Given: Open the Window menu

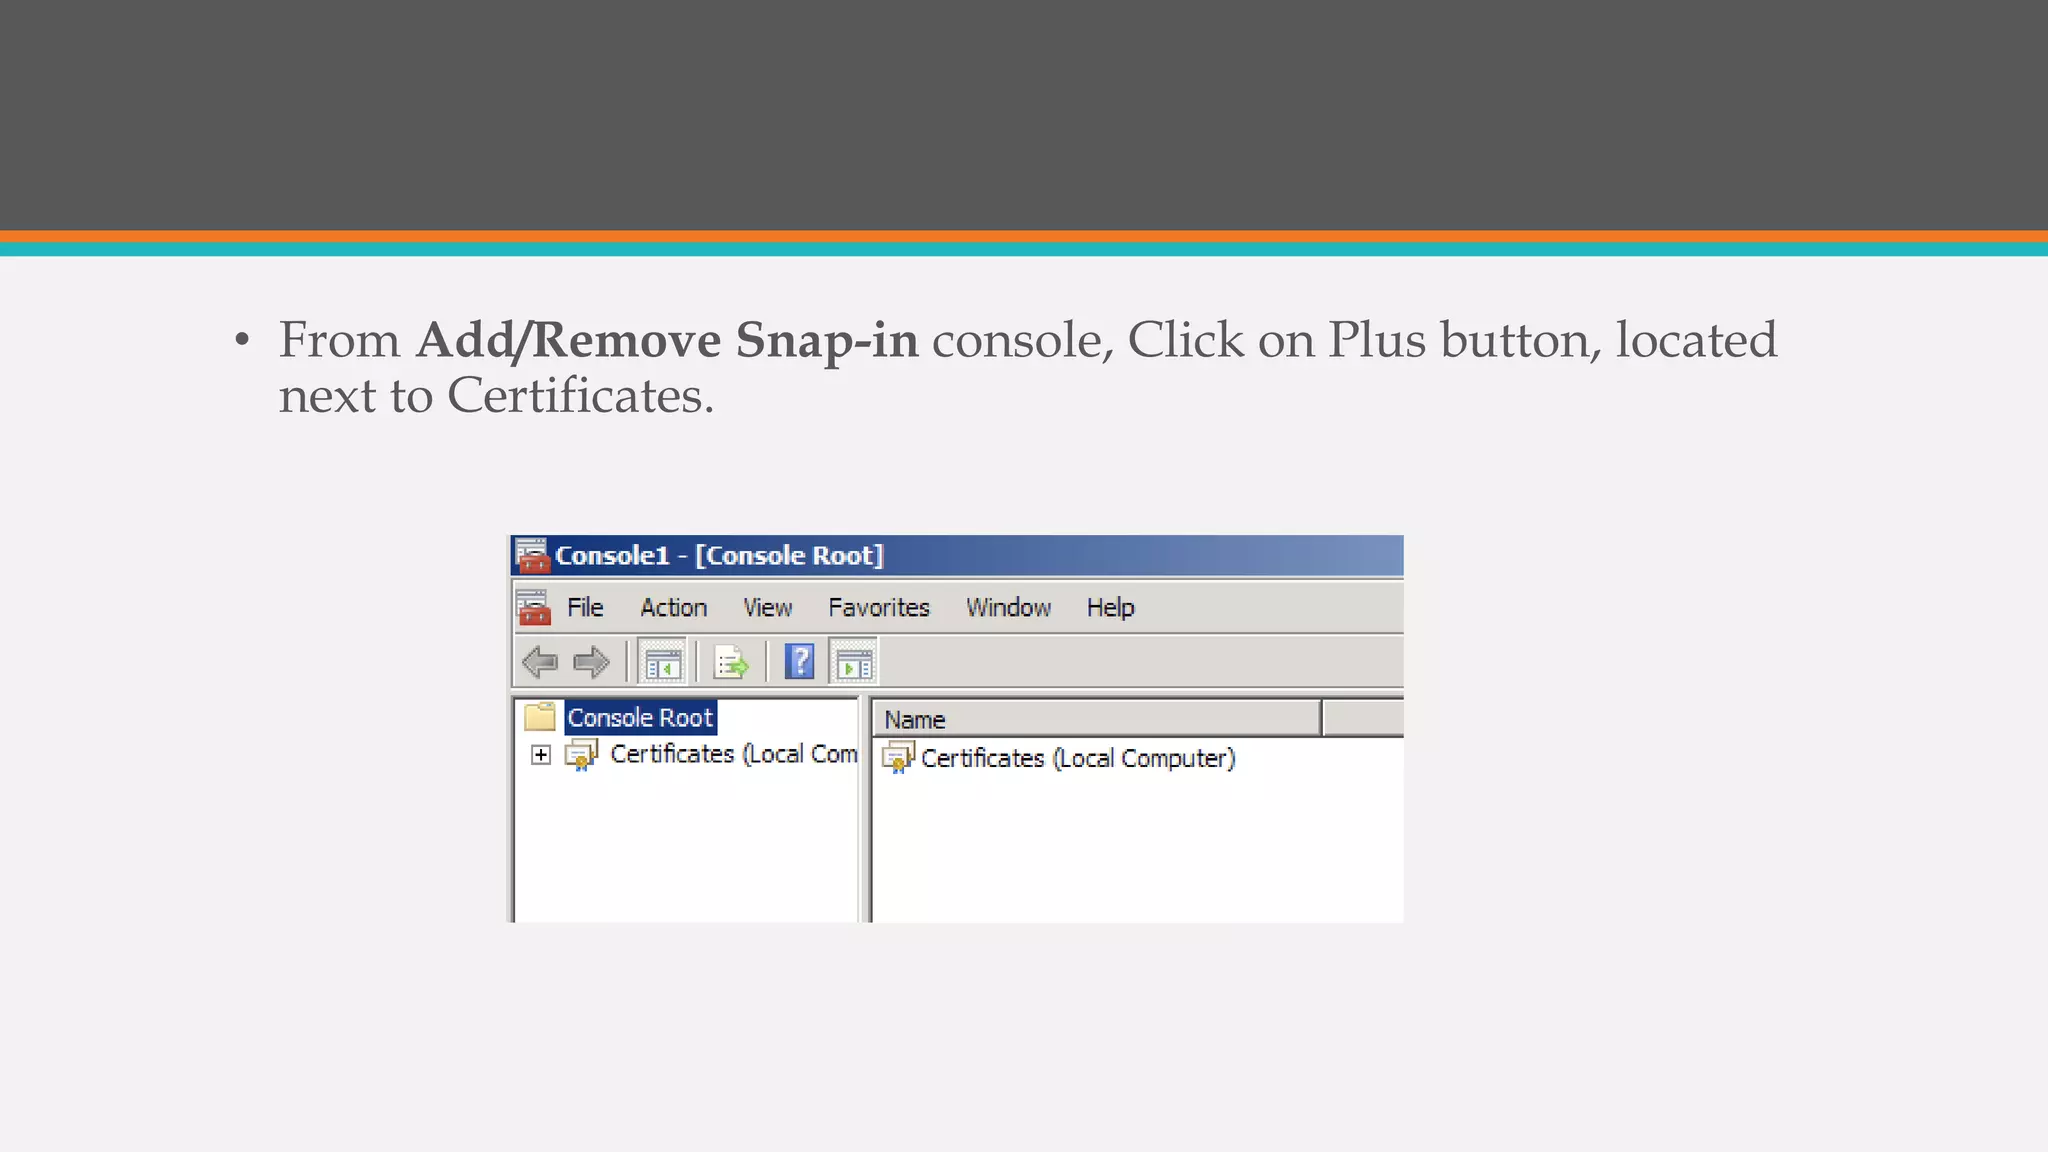Looking at the screenshot, I should point(1008,607).
